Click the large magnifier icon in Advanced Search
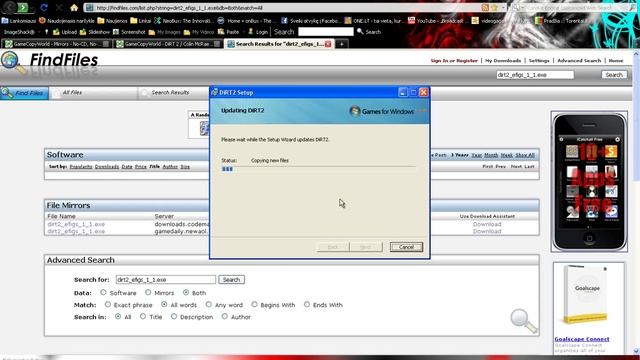This screenshot has width=640, height=360. pos(524,321)
